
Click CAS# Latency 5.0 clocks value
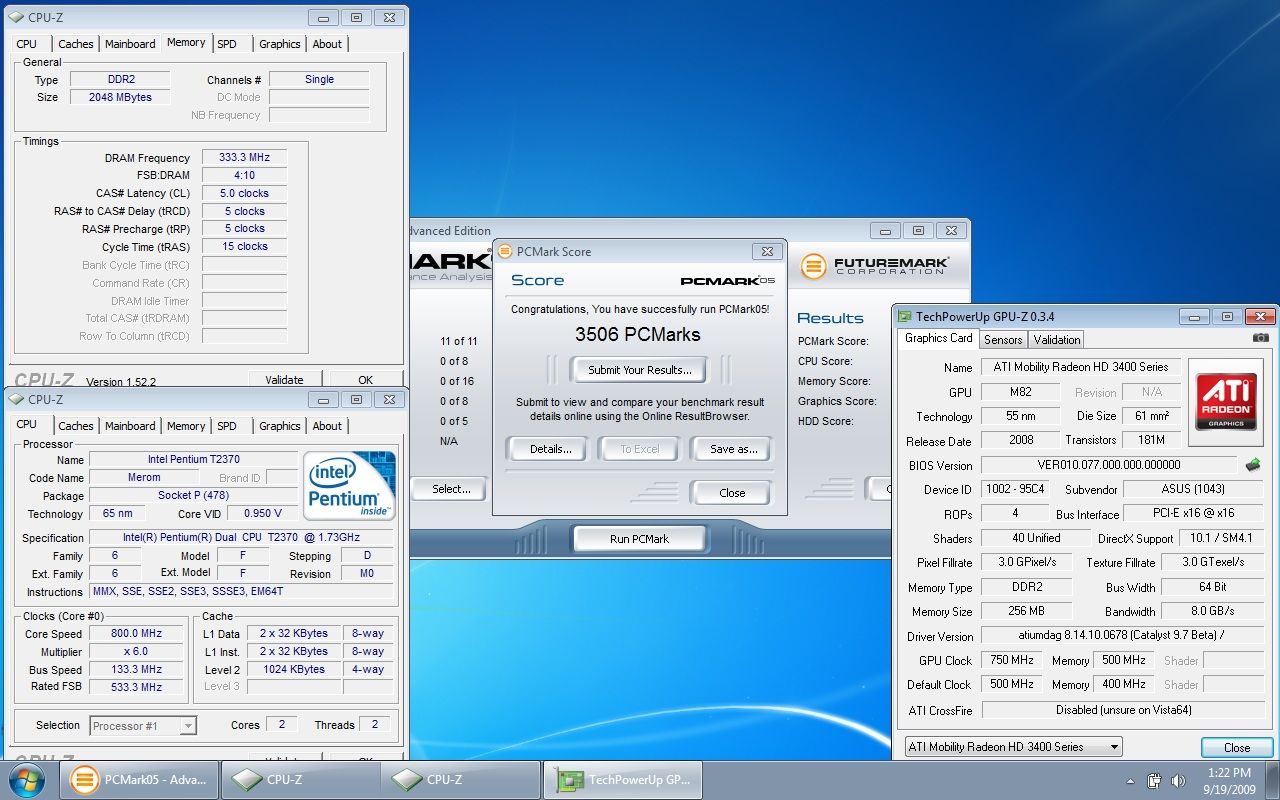click(245, 193)
